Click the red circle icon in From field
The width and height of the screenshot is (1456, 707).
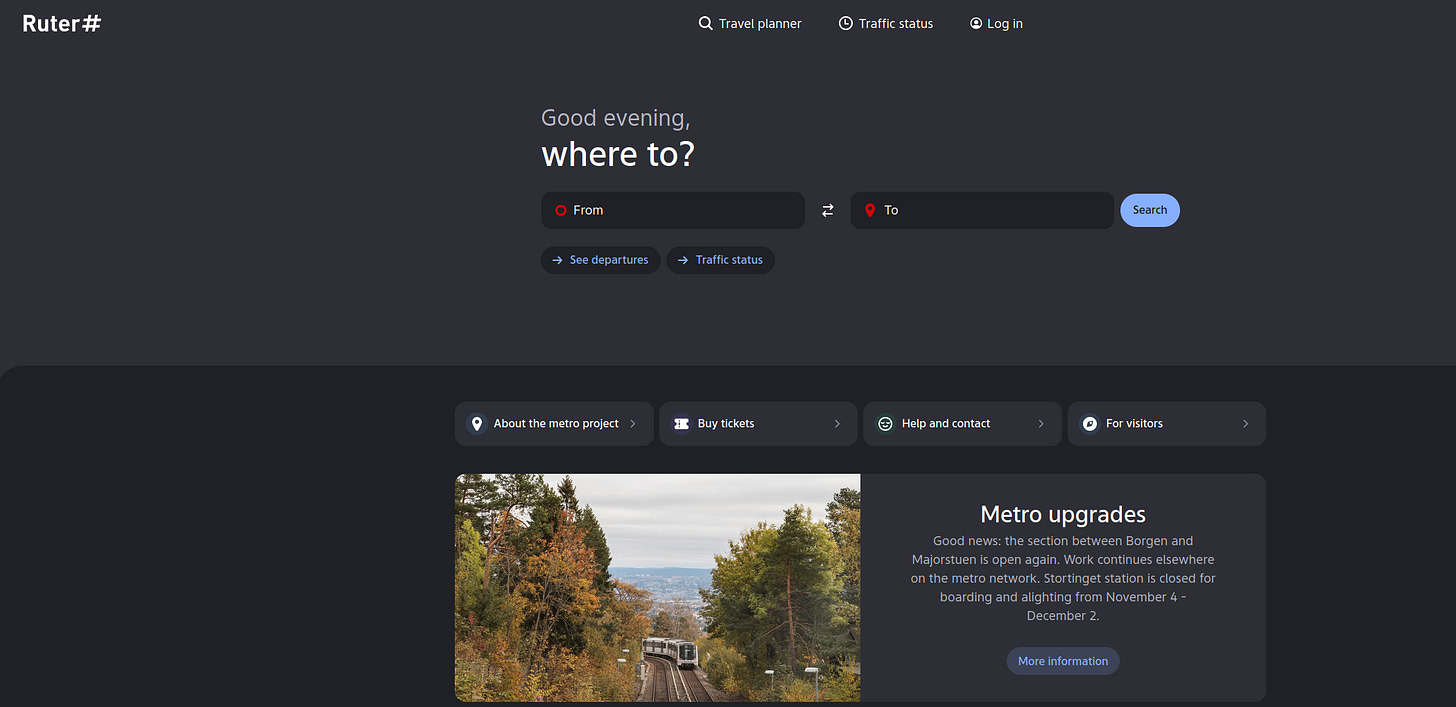pyautogui.click(x=561, y=210)
